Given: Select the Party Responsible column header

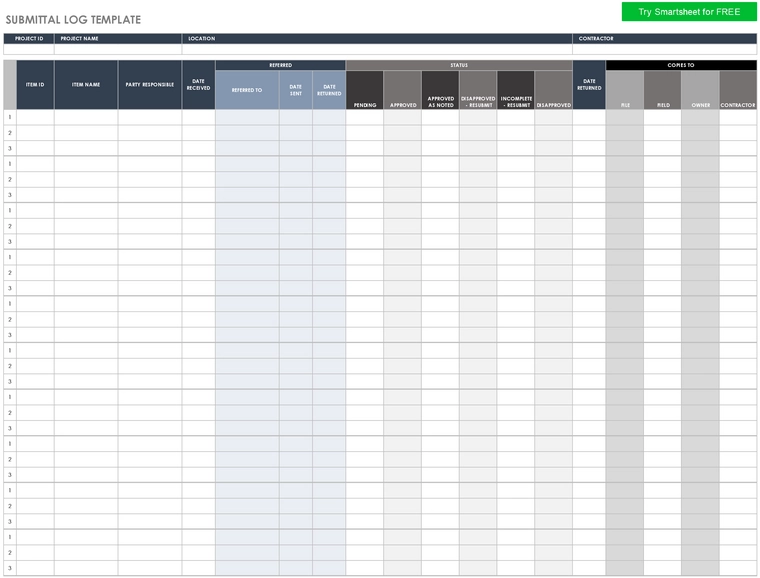Looking at the screenshot, I should tap(150, 85).
